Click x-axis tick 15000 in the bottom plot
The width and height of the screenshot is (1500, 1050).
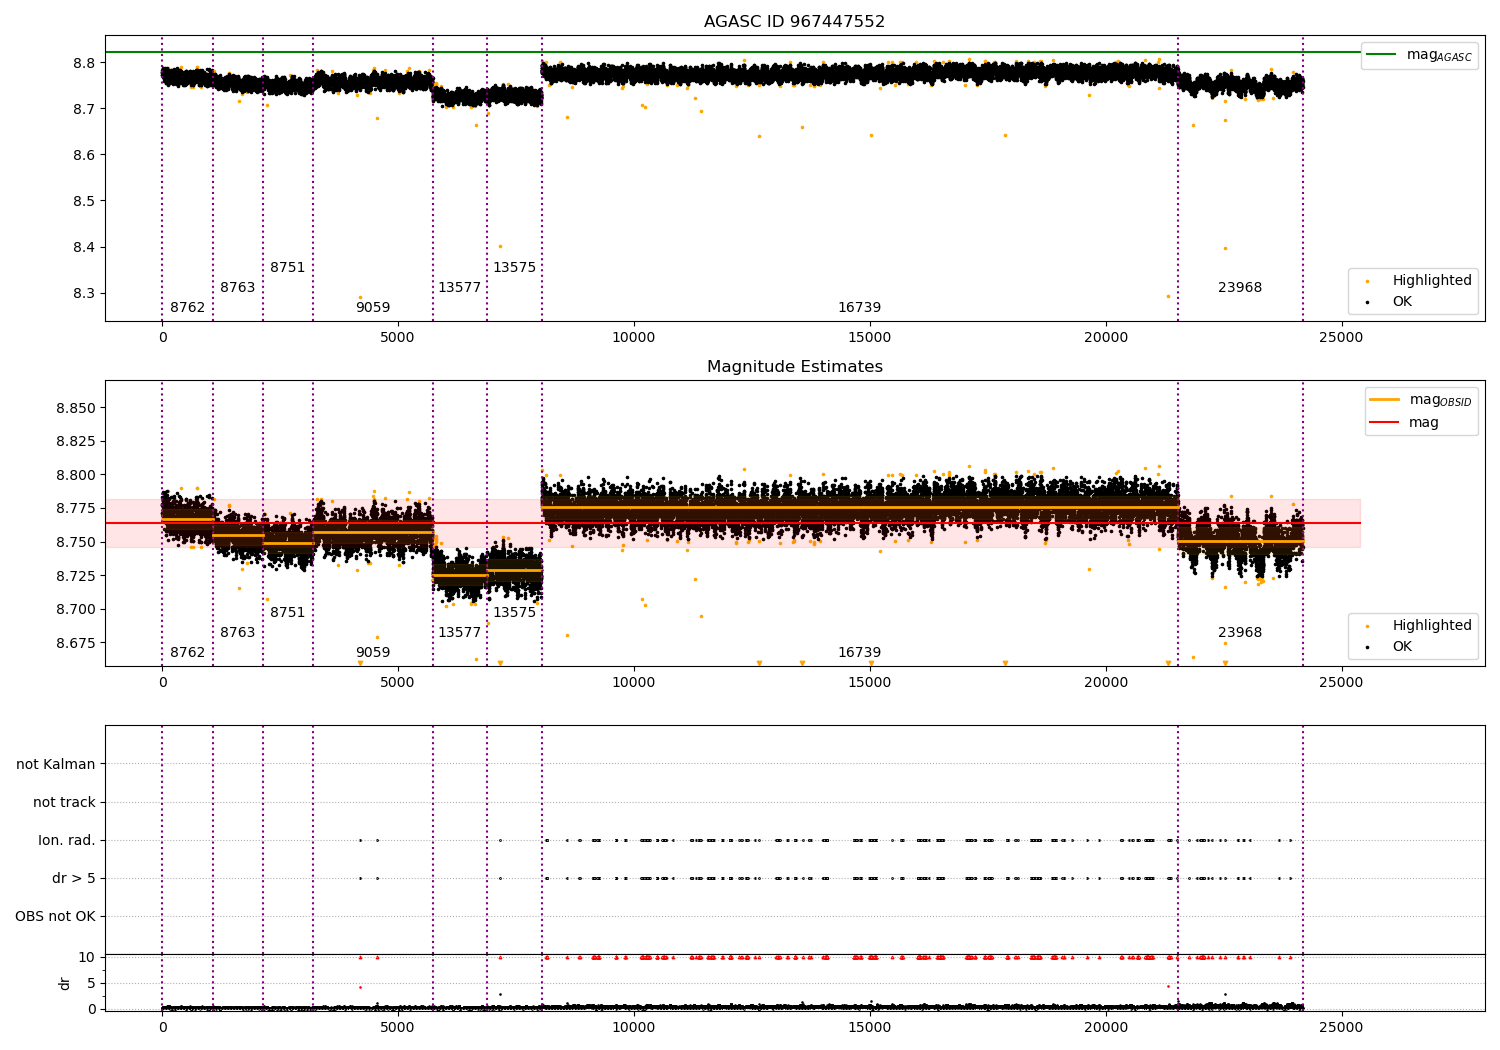[869, 1027]
